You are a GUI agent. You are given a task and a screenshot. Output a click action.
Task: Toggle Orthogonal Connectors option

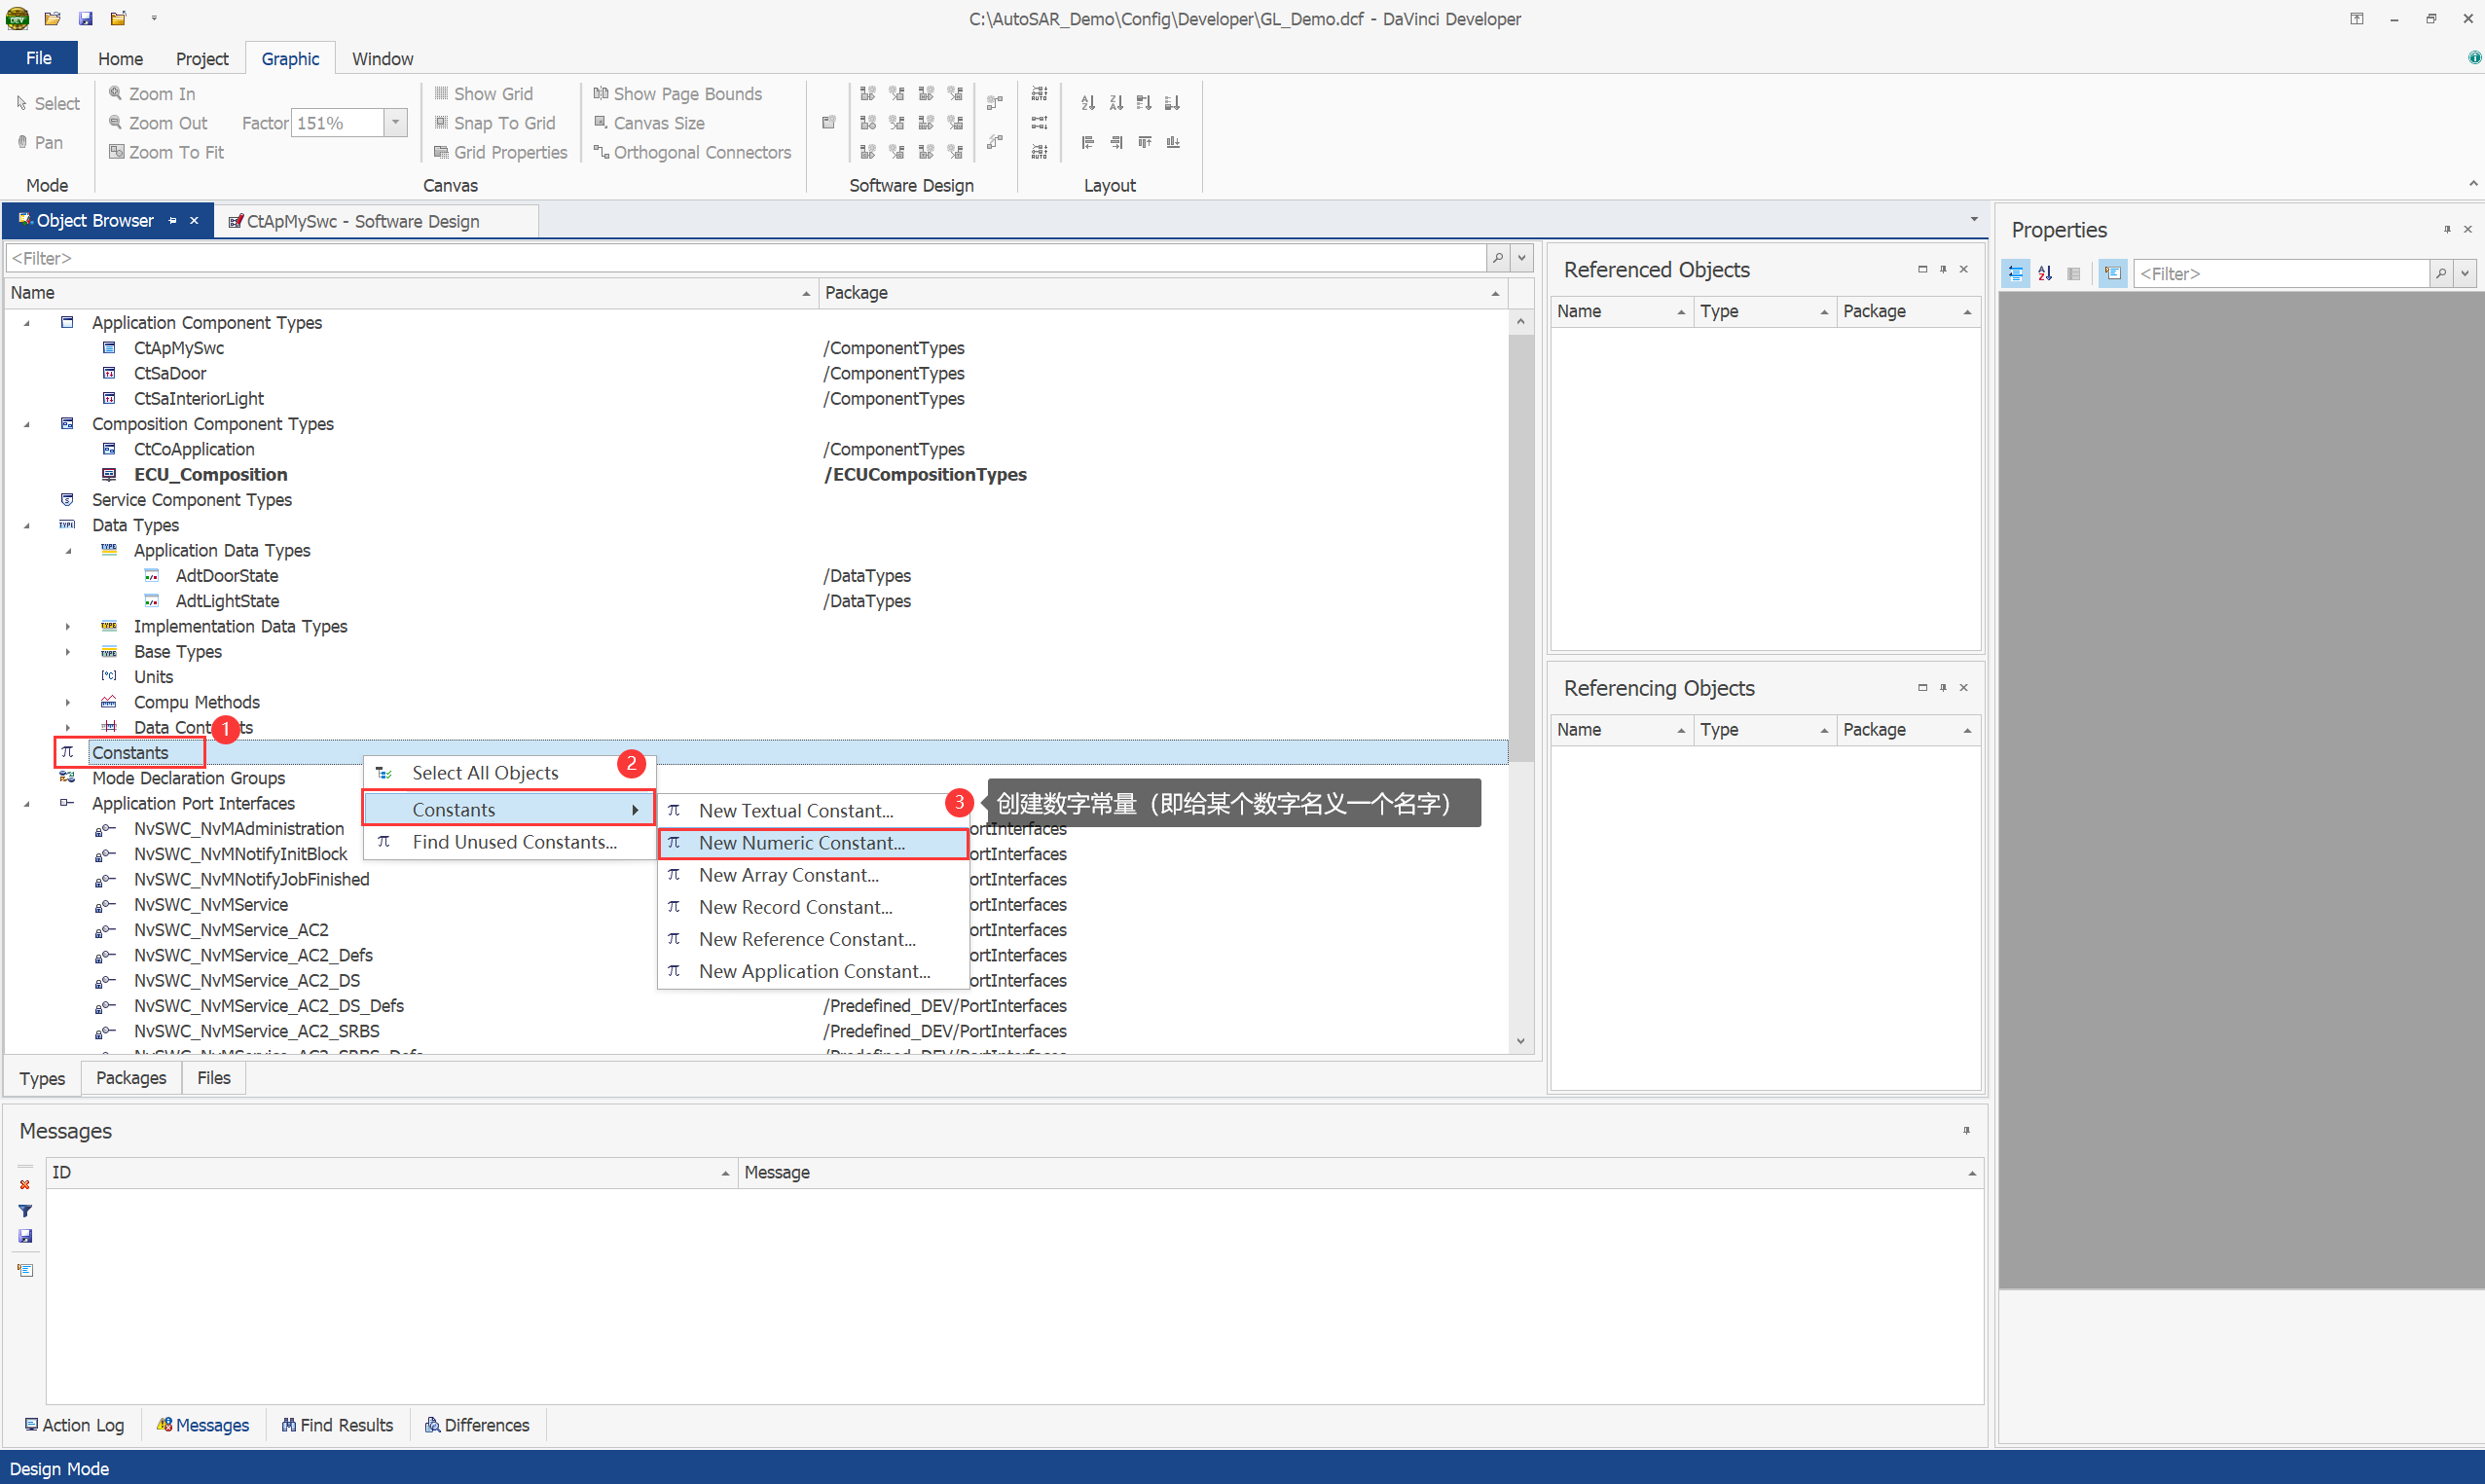[x=692, y=152]
